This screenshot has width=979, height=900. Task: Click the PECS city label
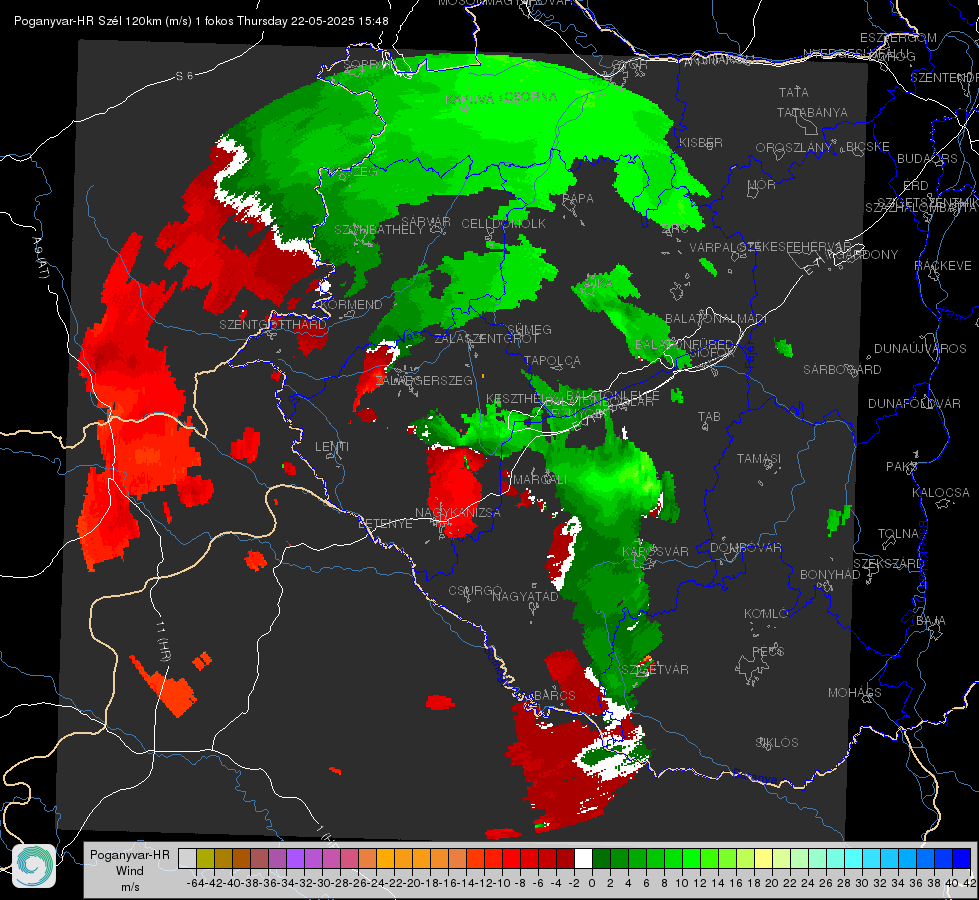[767, 651]
